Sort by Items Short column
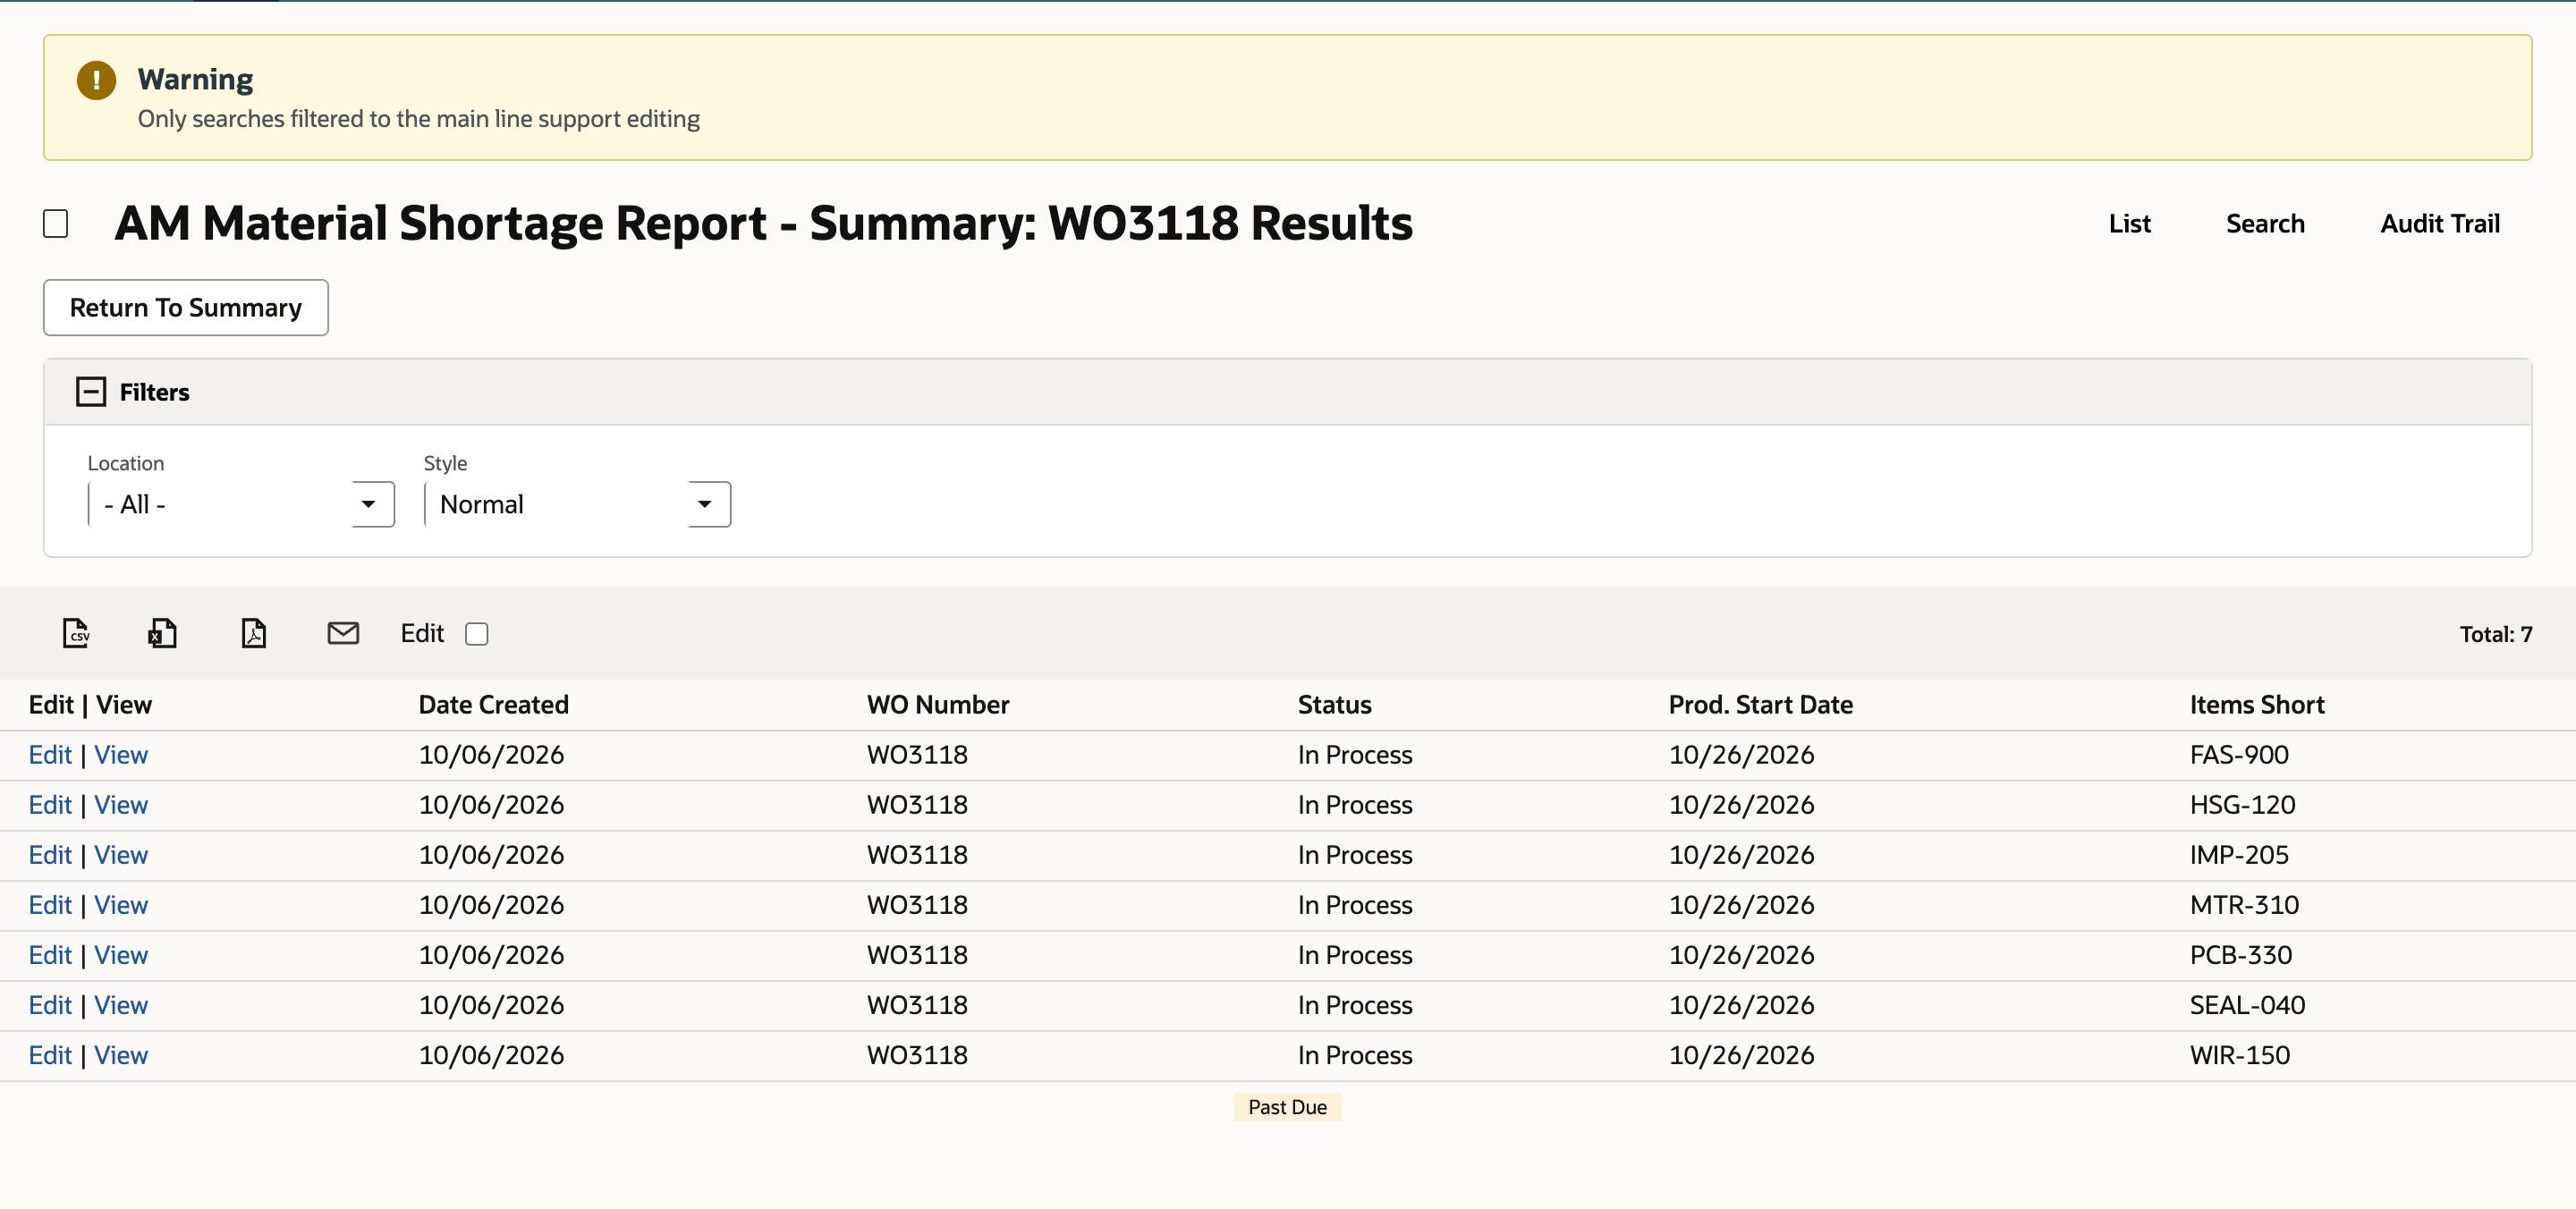 coord(2257,705)
